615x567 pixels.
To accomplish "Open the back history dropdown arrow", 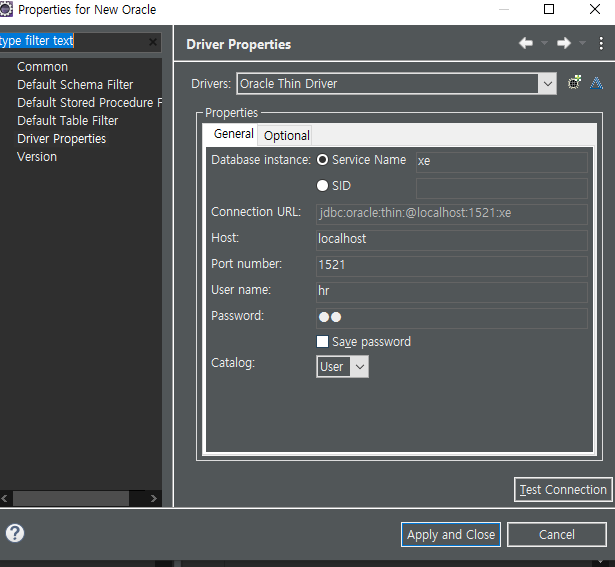I will 544,43.
